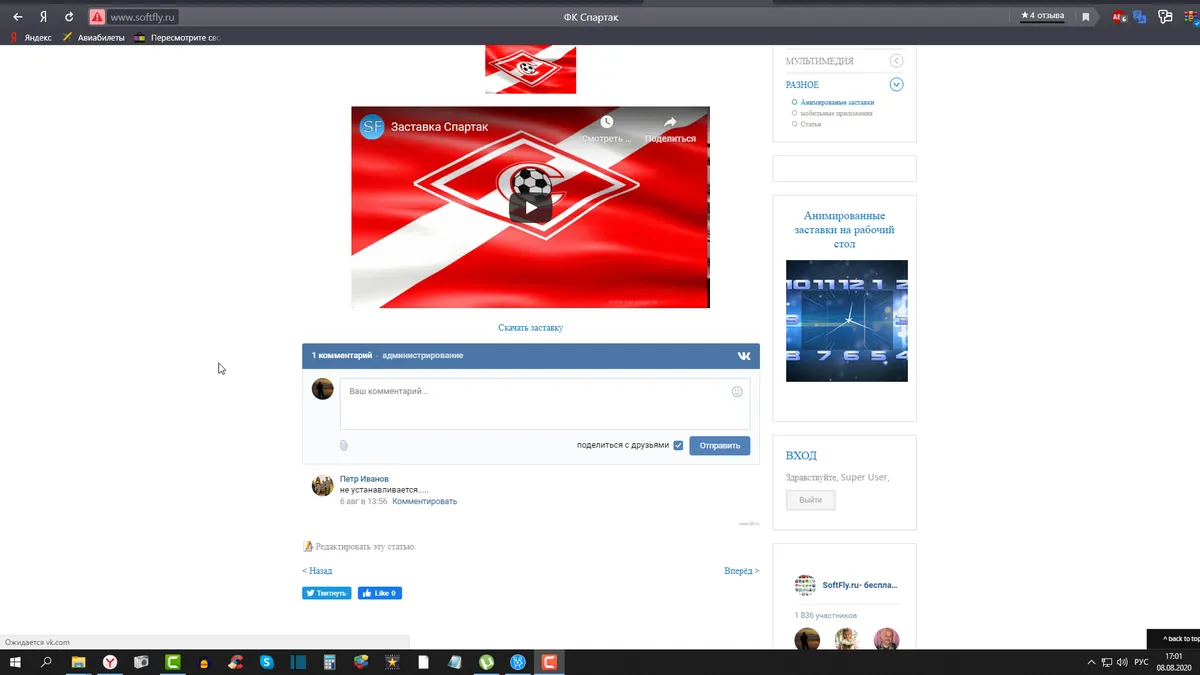Expand the МУЛЬТИМЕДИЯ menu arrow
1200x675 pixels.
pos(897,61)
